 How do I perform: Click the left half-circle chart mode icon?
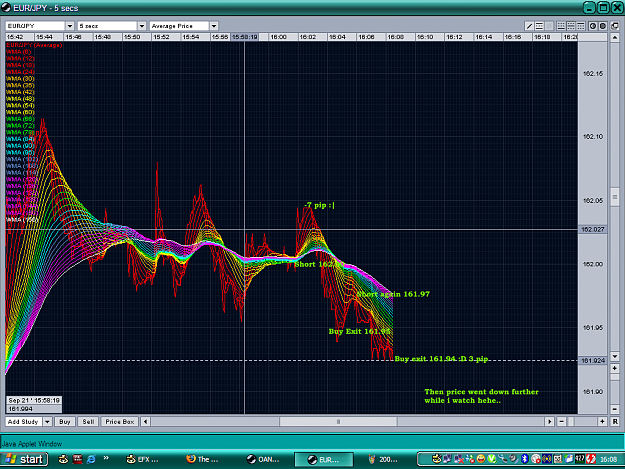coord(593,26)
